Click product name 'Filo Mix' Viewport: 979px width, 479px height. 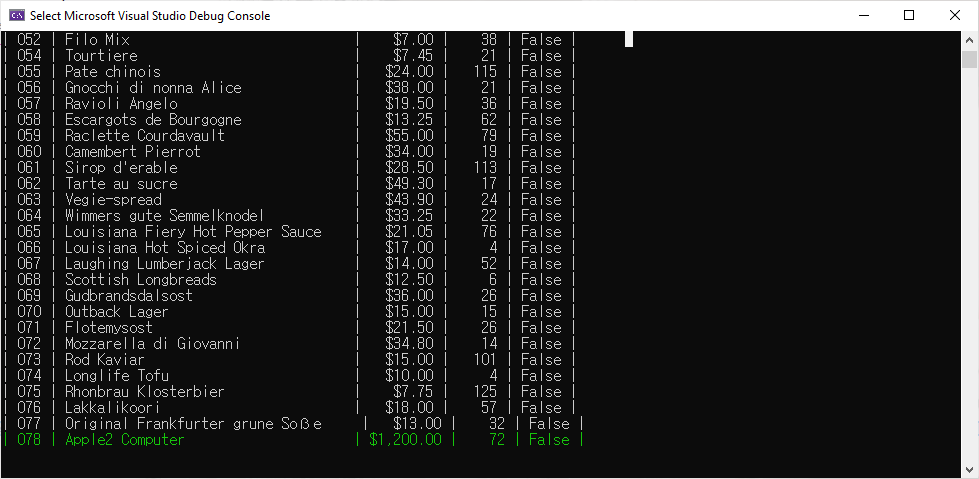[x=97, y=40]
